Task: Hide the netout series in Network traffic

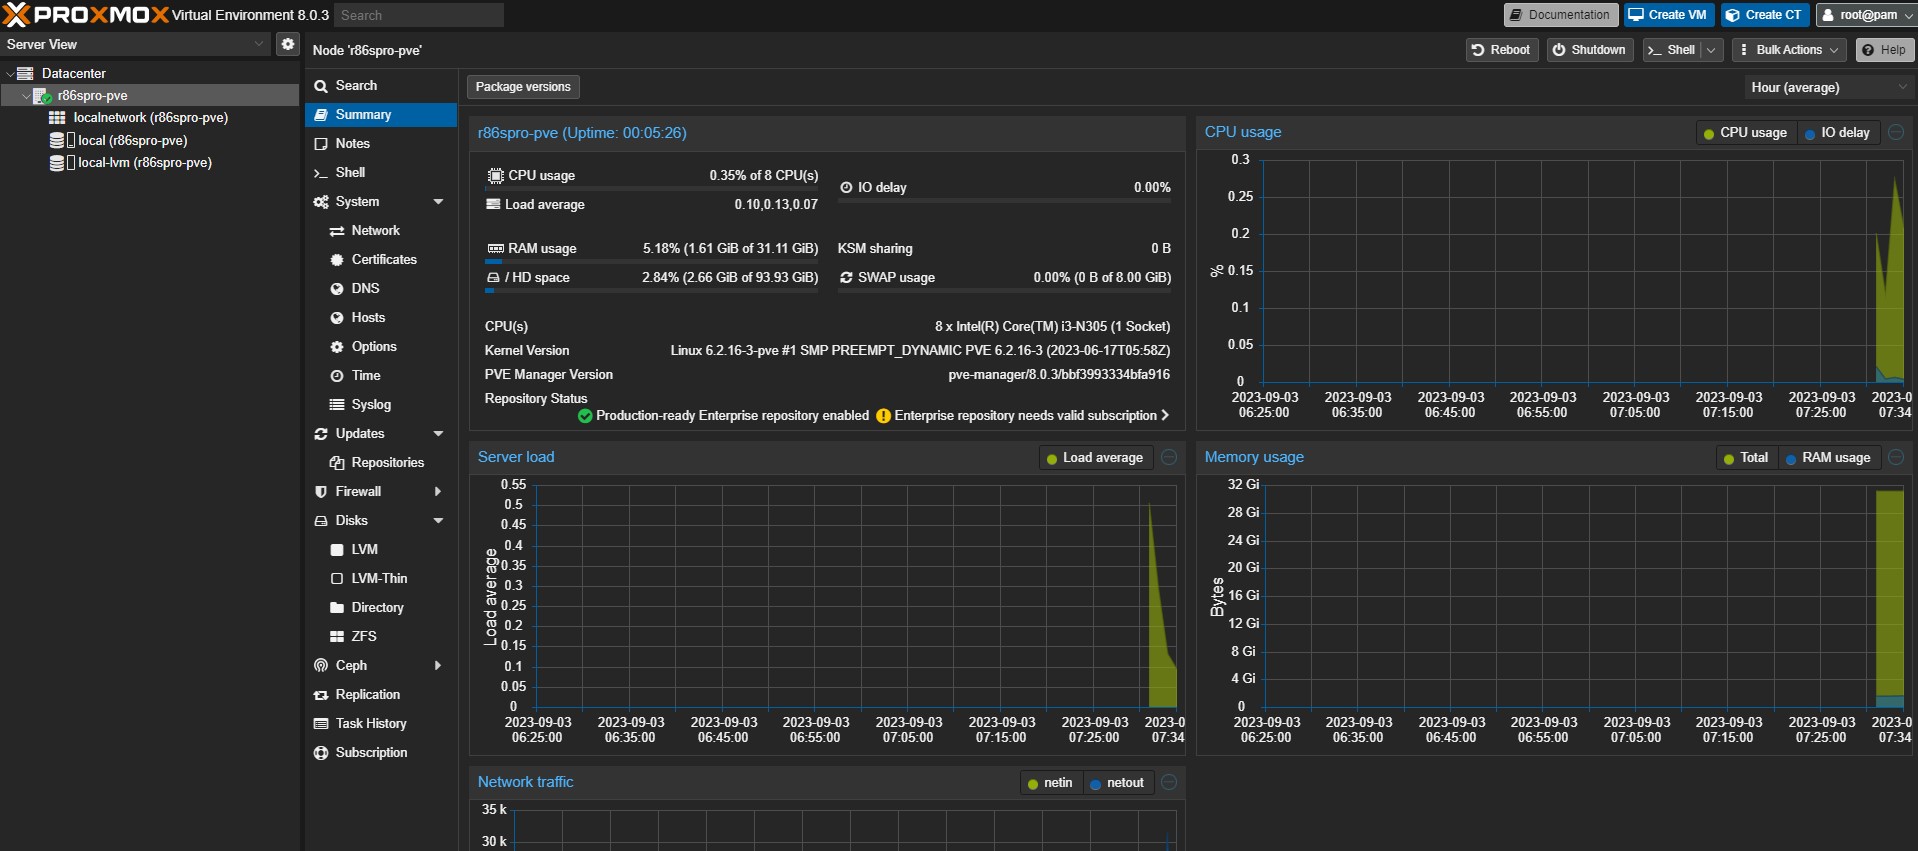Action: tap(1116, 783)
